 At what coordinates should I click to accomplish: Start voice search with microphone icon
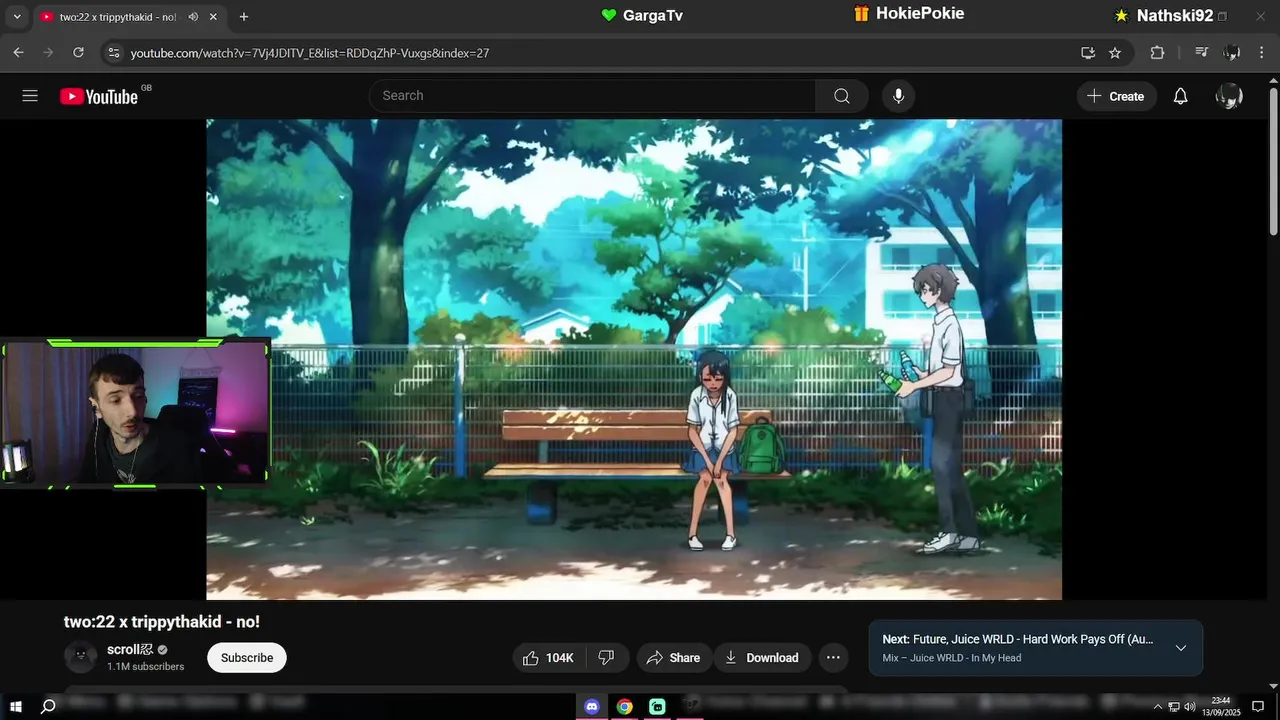(x=898, y=96)
